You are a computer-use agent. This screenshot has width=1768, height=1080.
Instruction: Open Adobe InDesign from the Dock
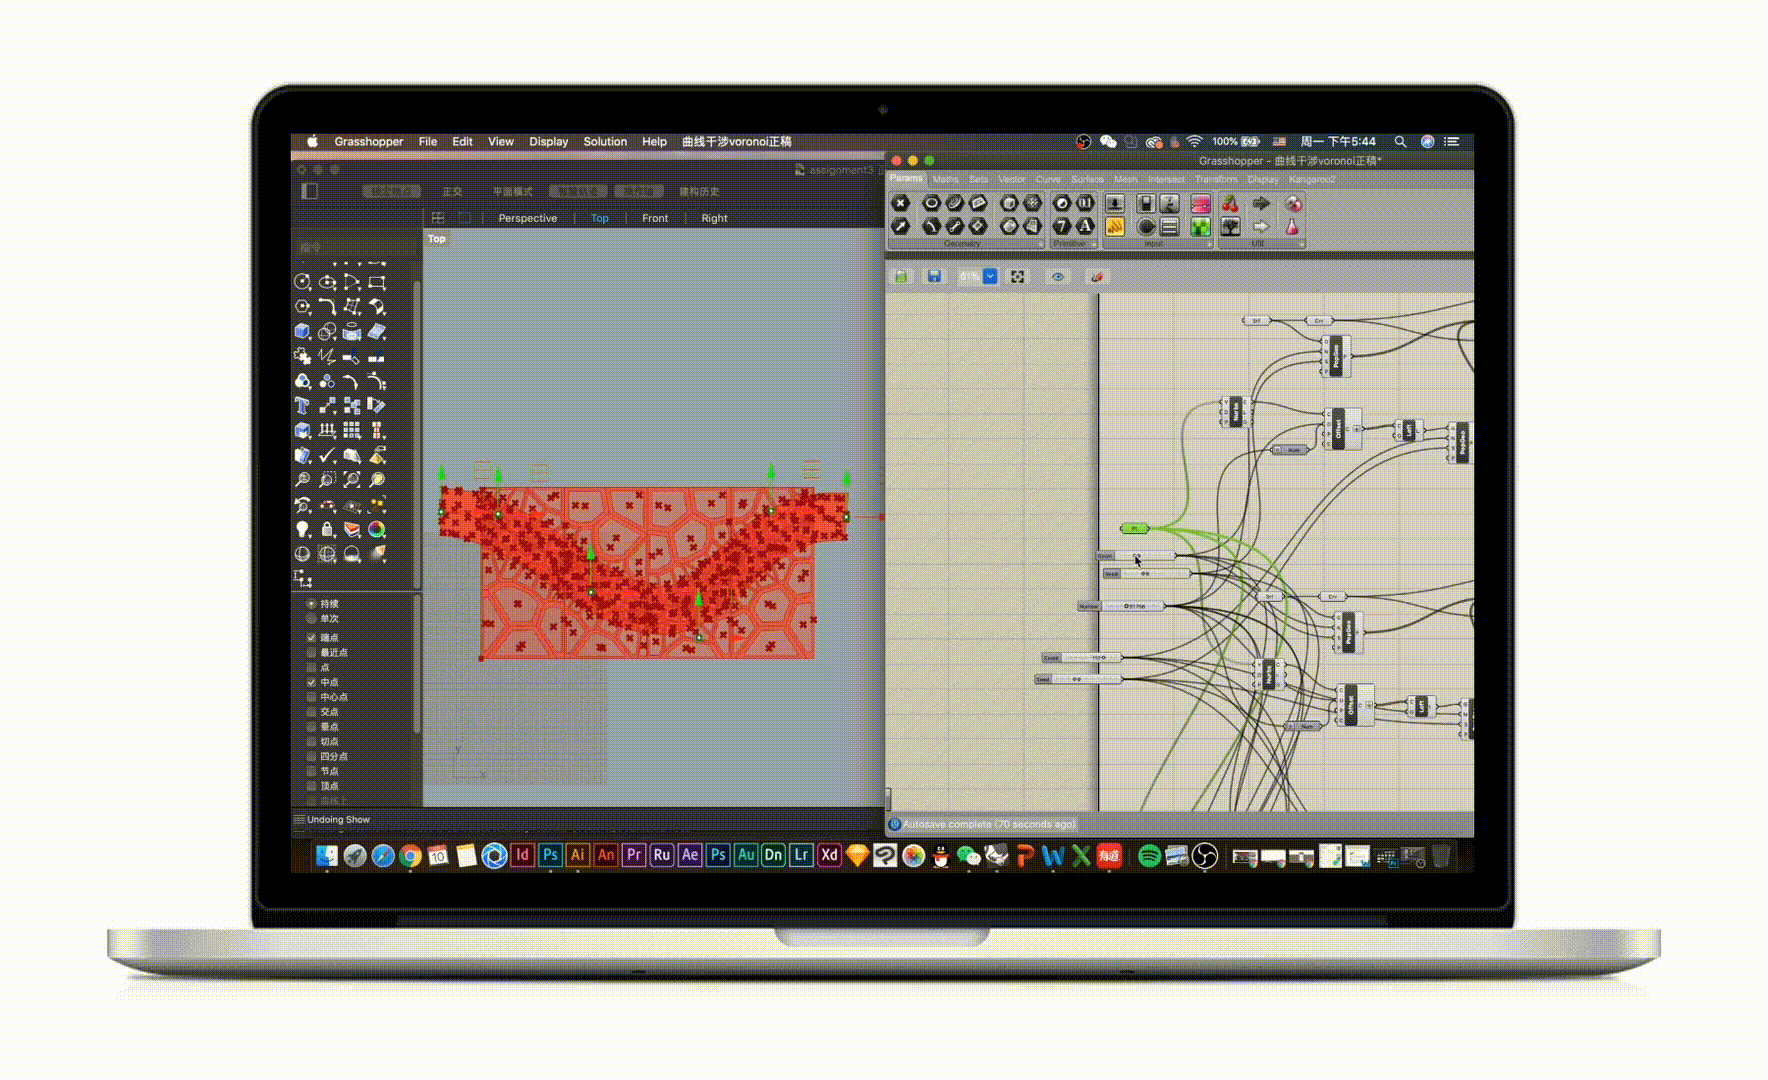pyautogui.click(x=522, y=855)
